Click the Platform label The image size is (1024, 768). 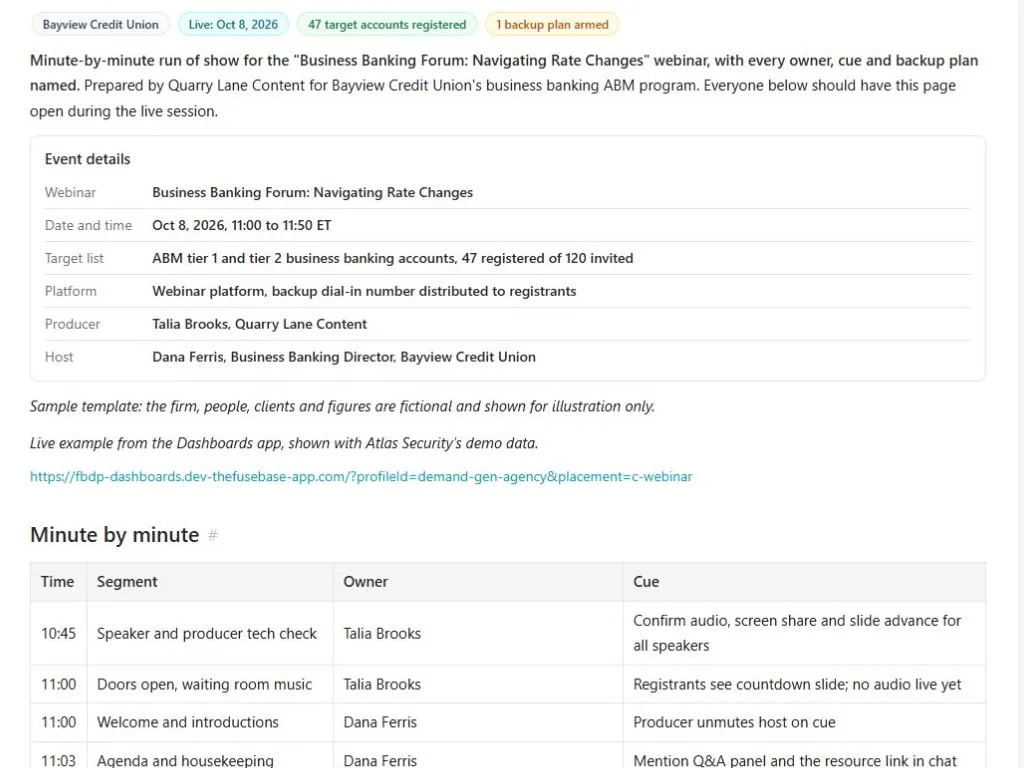click(x=71, y=291)
